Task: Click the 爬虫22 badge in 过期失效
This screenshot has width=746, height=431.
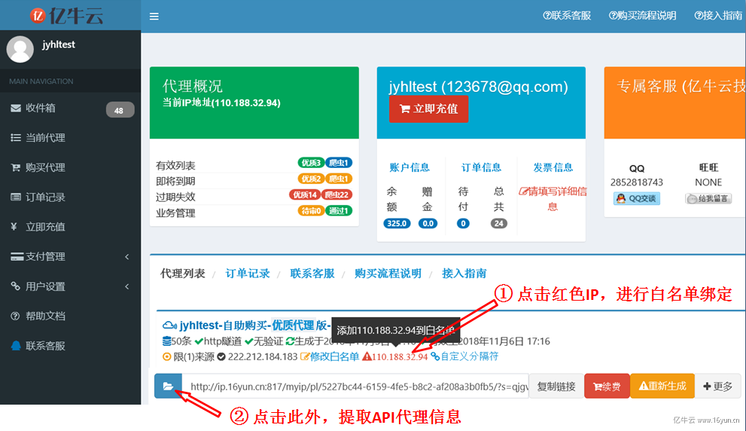Action: (x=337, y=195)
